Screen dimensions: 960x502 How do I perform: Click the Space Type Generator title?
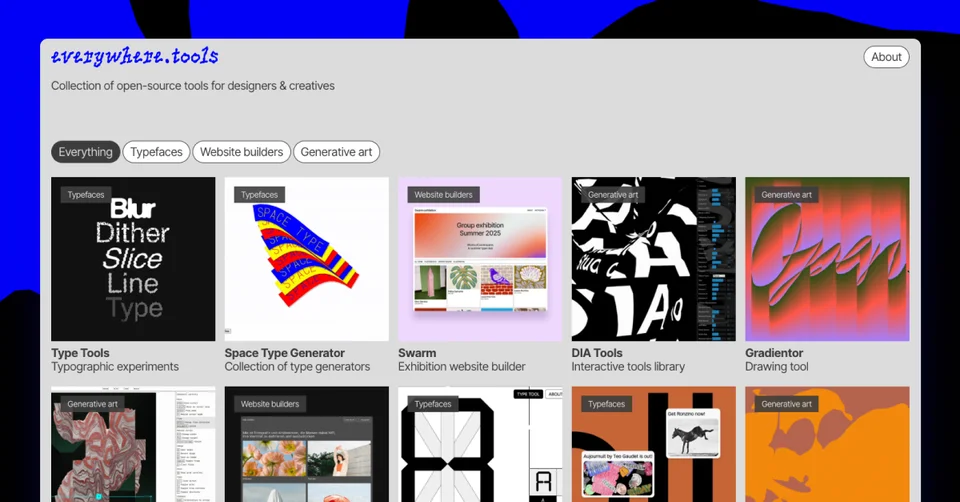[x=285, y=353]
